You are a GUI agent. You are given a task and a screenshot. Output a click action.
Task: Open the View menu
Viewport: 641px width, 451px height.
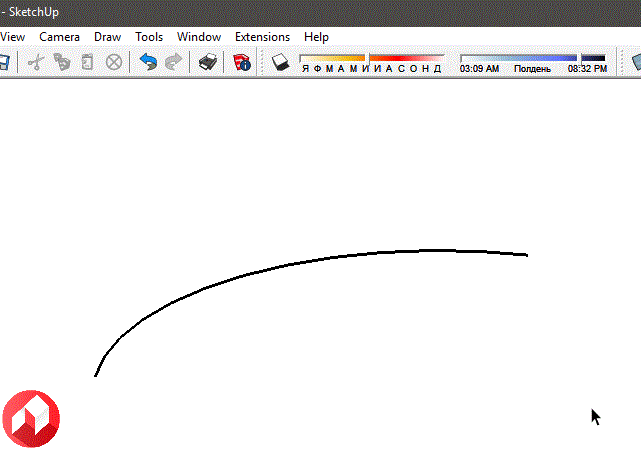coord(12,37)
